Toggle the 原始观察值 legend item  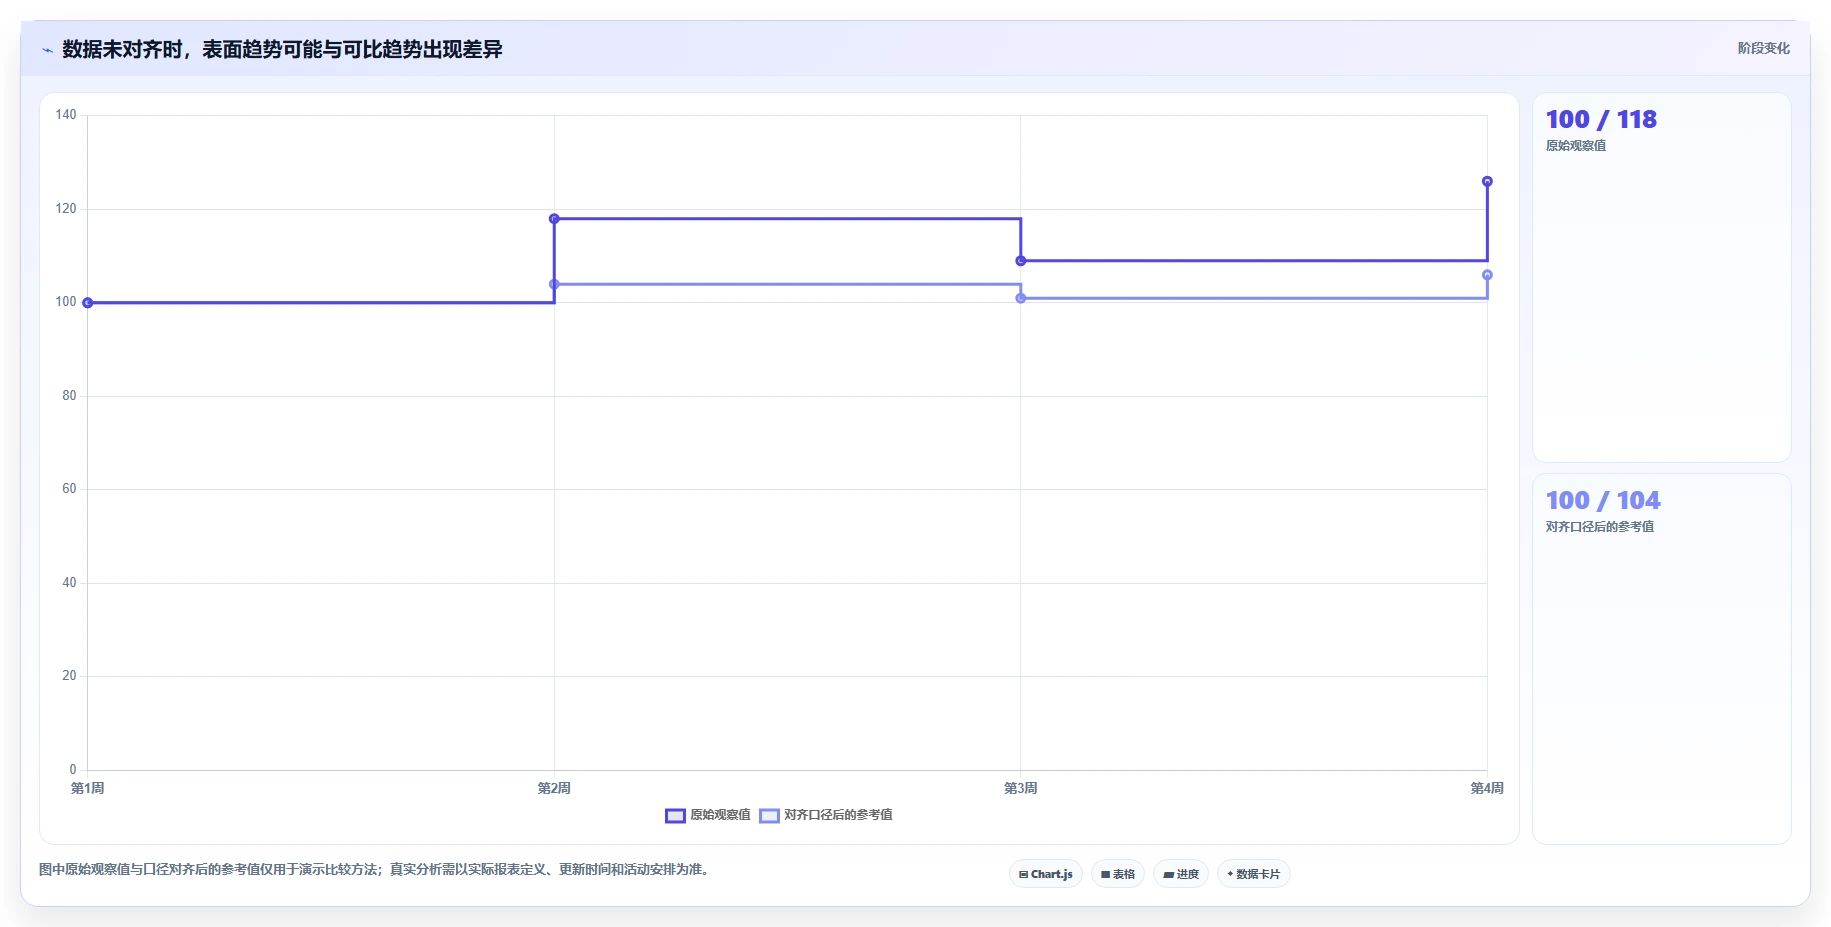[x=708, y=815]
